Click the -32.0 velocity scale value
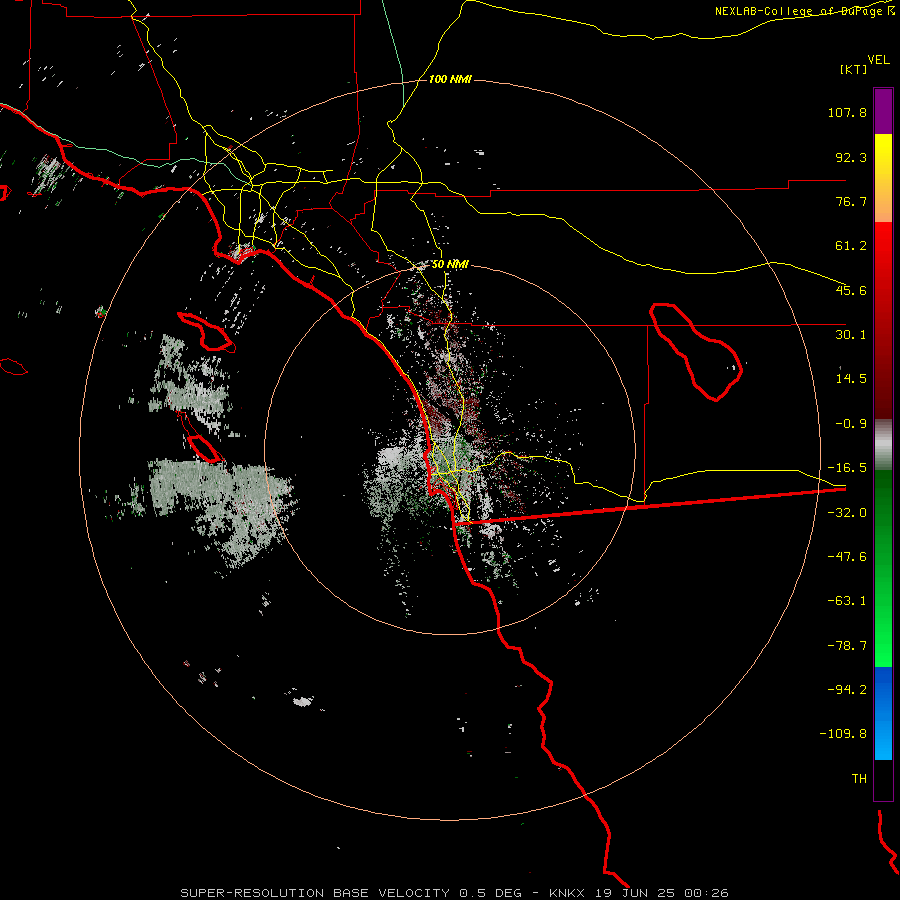The width and height of the screenshot is (900, 900). [x=847, y=513]
